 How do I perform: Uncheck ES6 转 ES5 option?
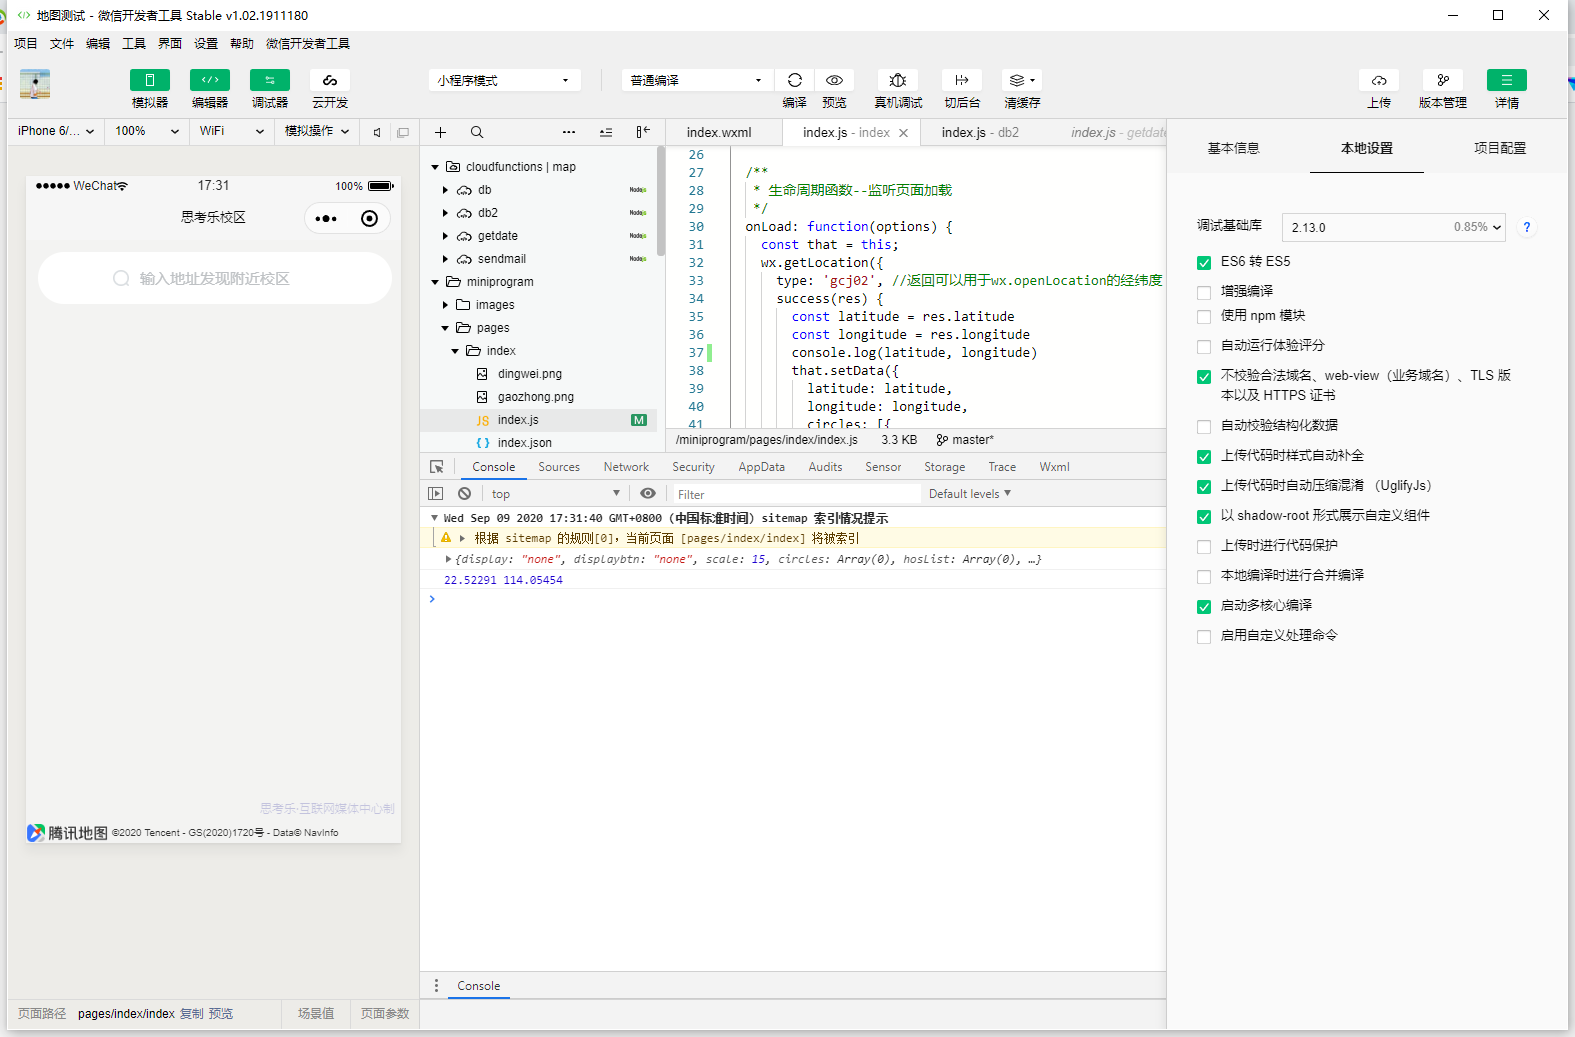[x=1204, y=263]
